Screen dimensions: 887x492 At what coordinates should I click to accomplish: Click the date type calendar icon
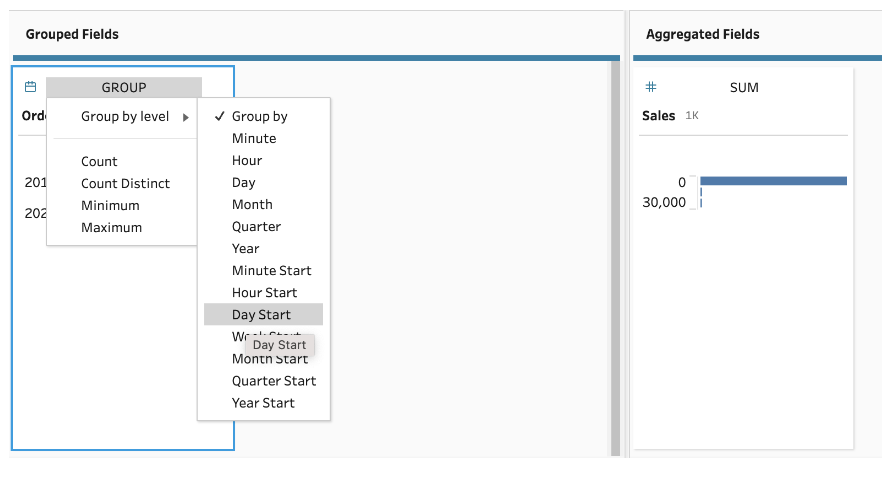(31, 87)
